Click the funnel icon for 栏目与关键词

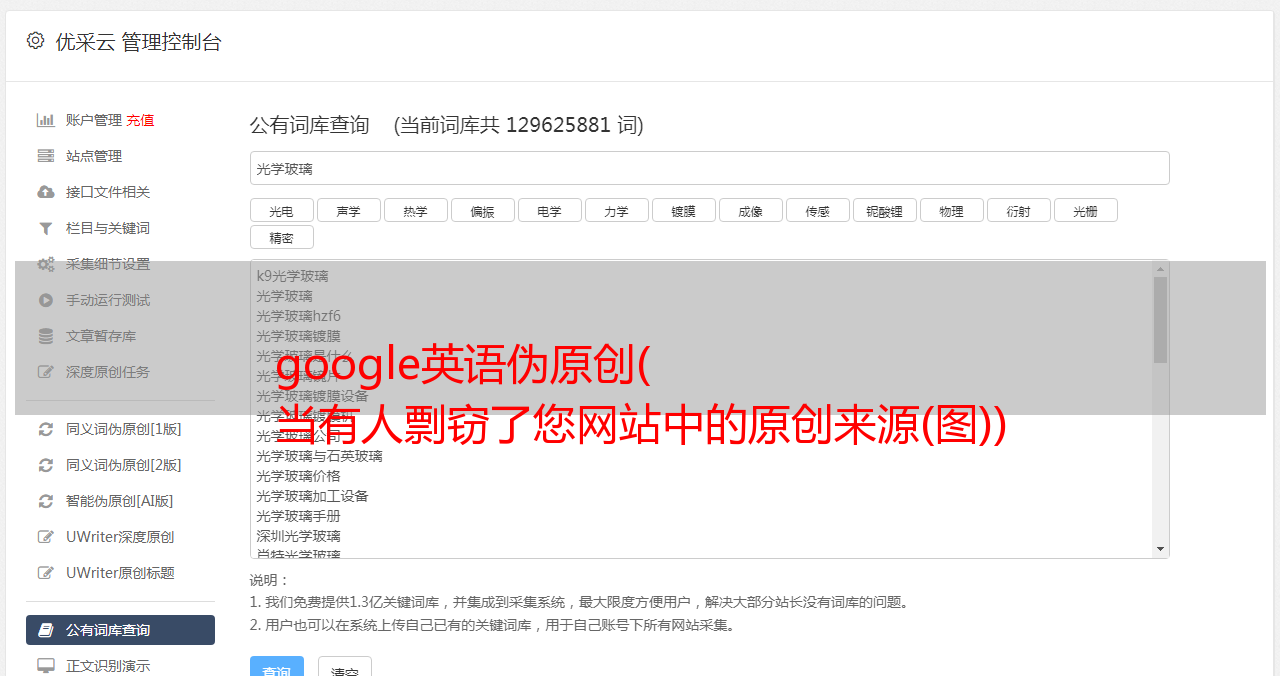[x=46, y=228]
